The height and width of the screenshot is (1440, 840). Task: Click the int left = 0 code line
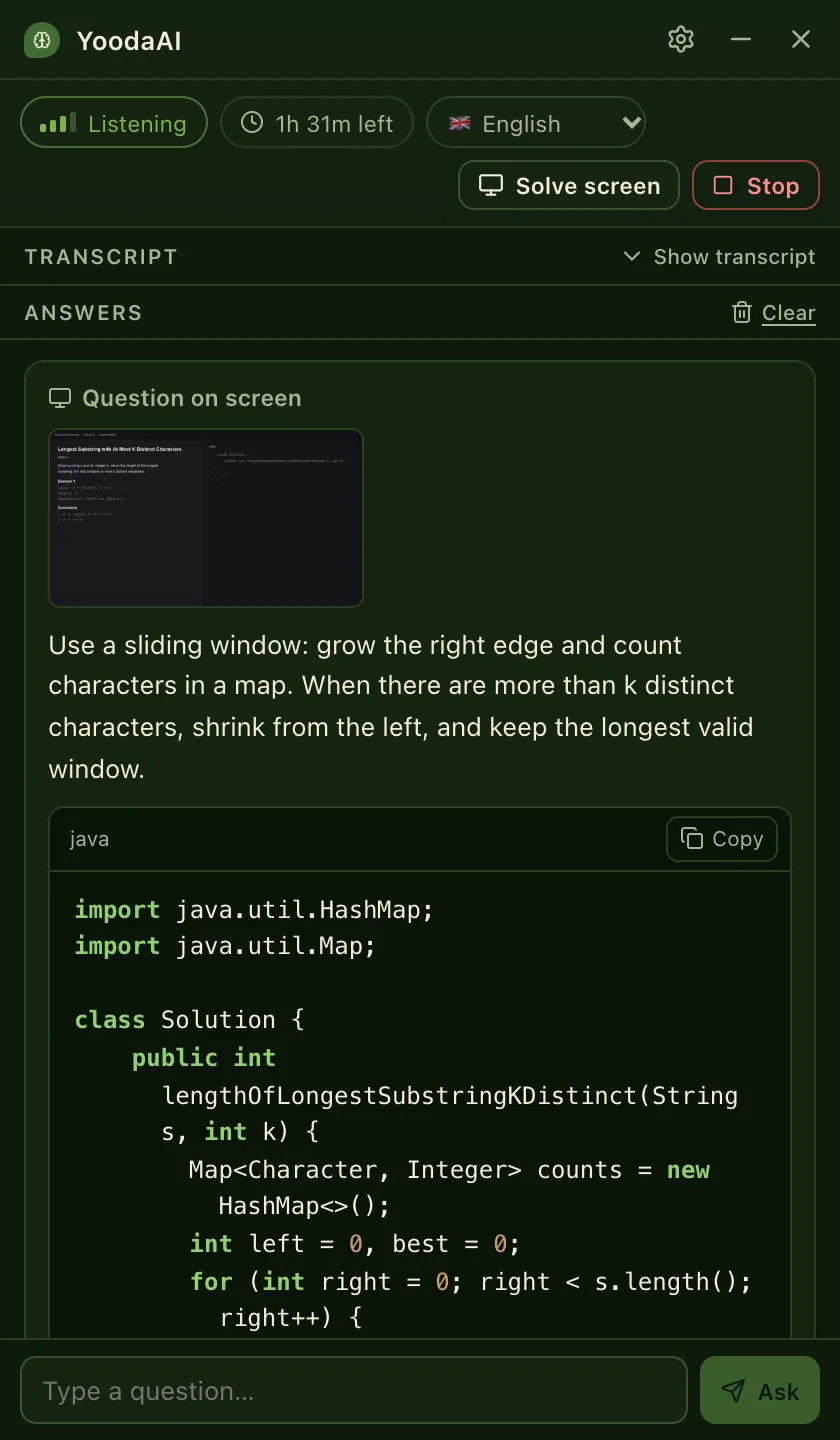click(356, 1244)
